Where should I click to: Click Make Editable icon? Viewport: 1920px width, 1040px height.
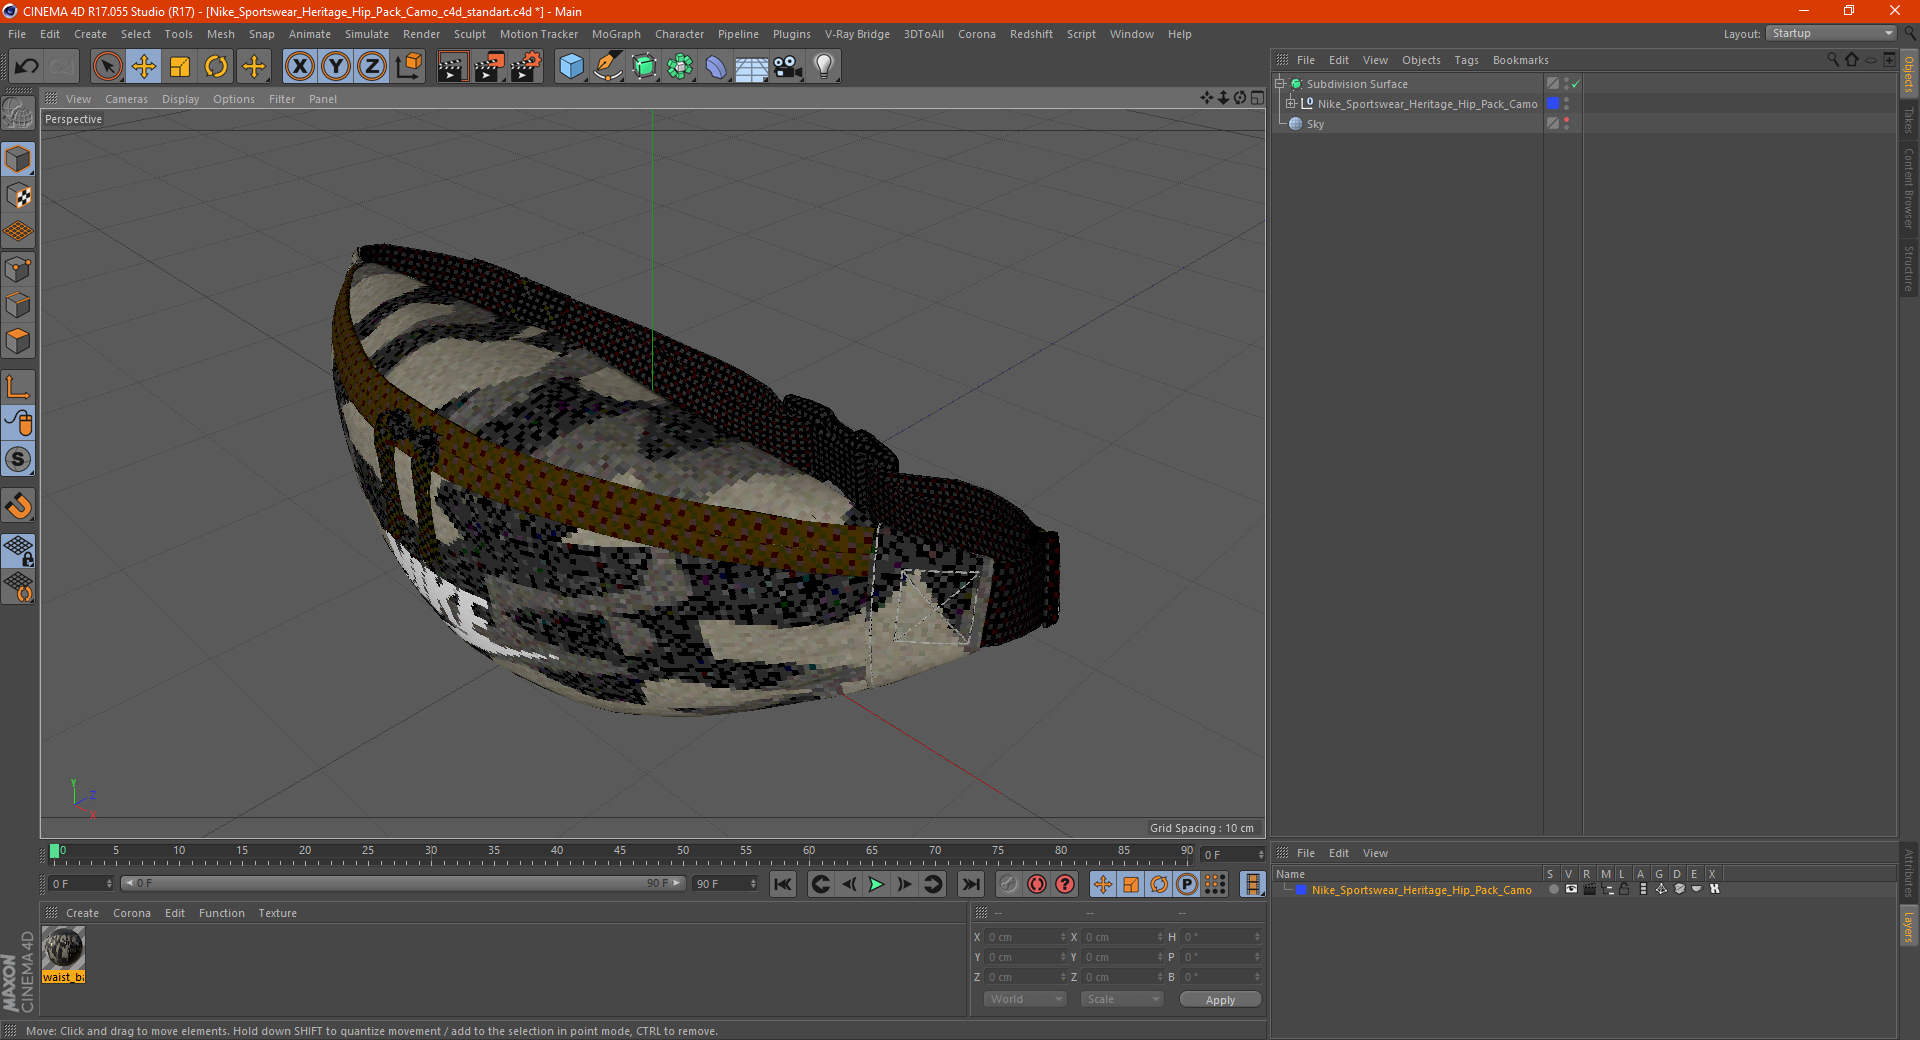(18, 114)
